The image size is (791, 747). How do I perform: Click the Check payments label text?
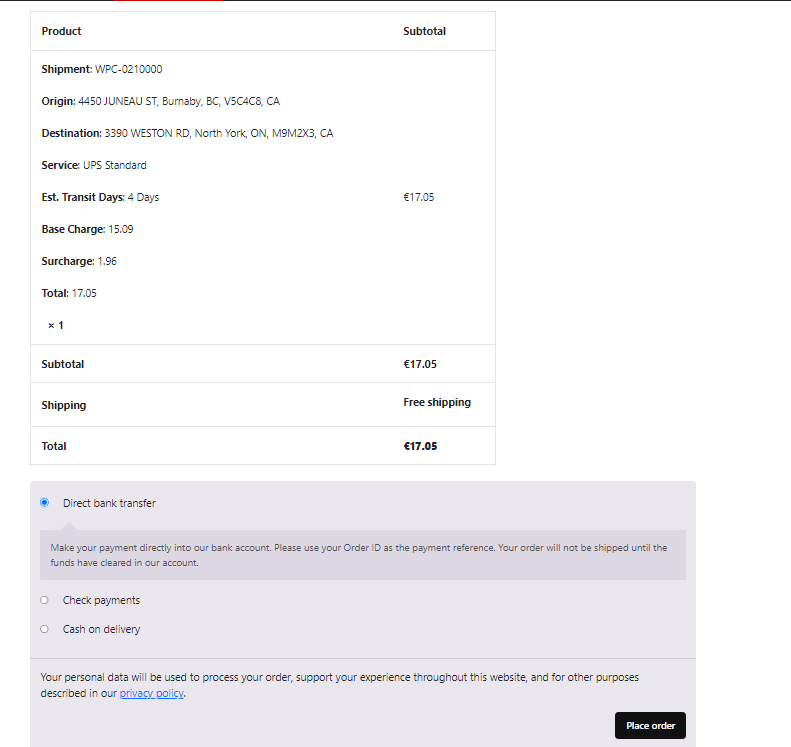[101, 600]
